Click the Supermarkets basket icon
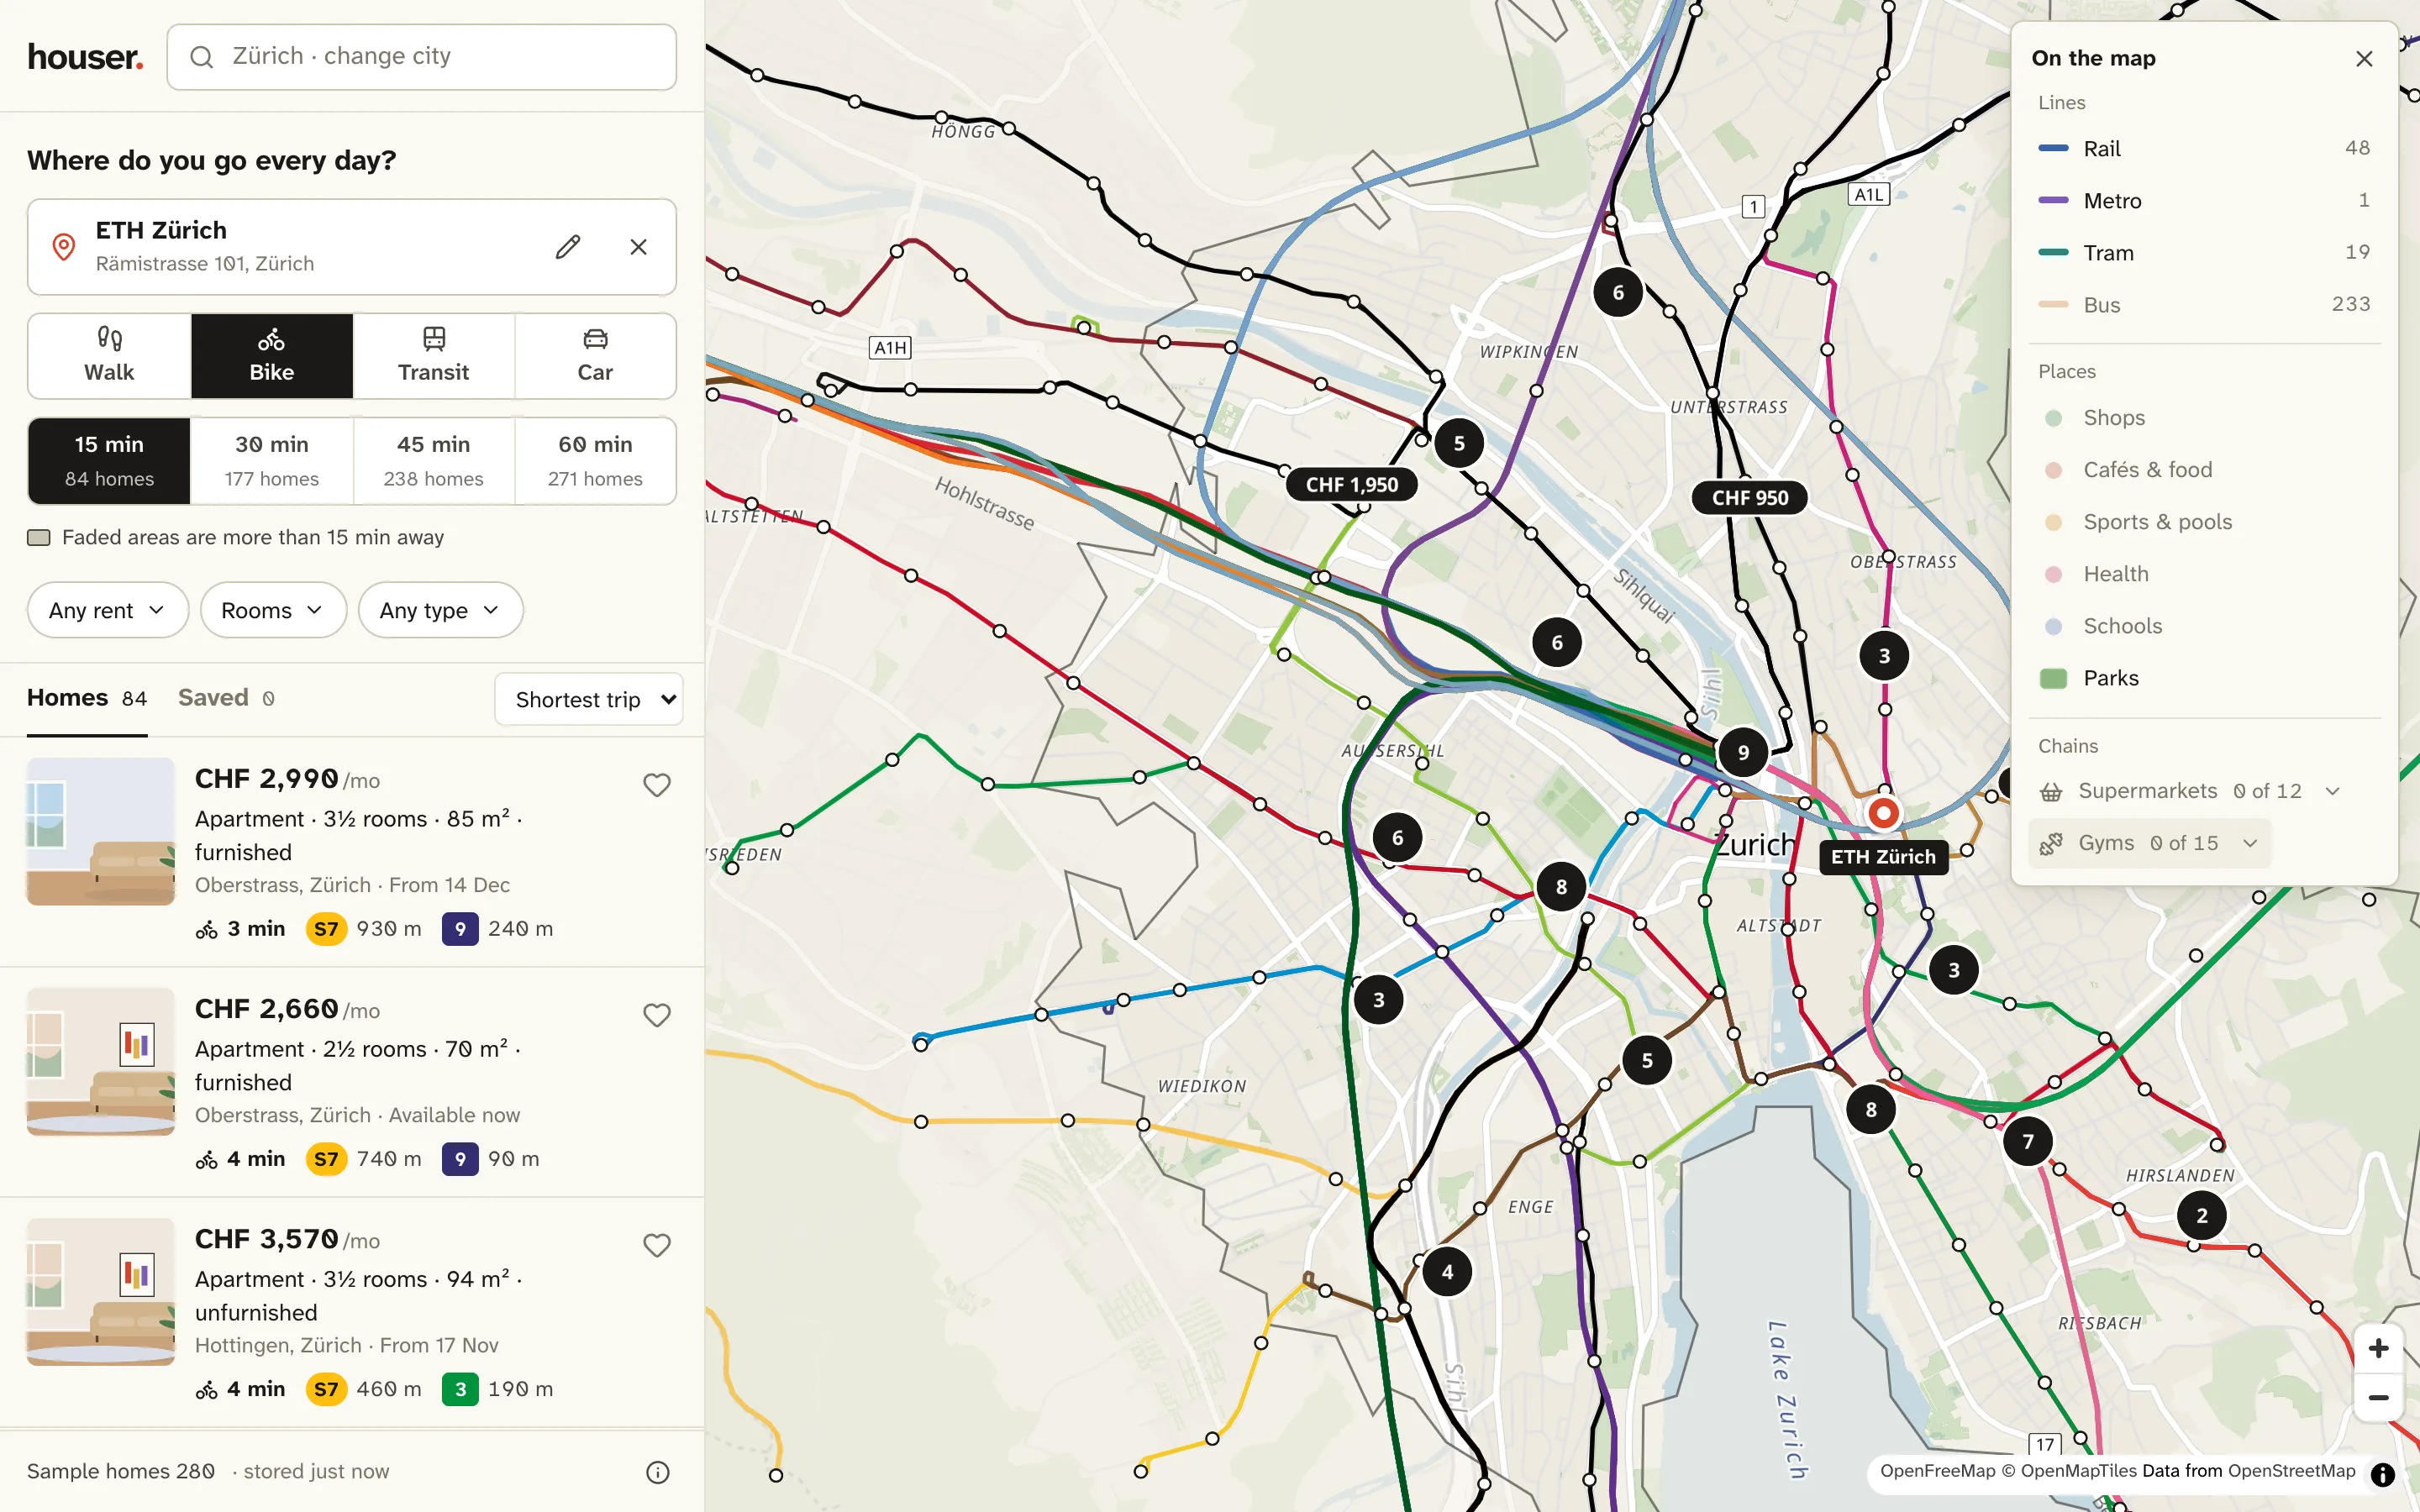 click(2051, 792)
